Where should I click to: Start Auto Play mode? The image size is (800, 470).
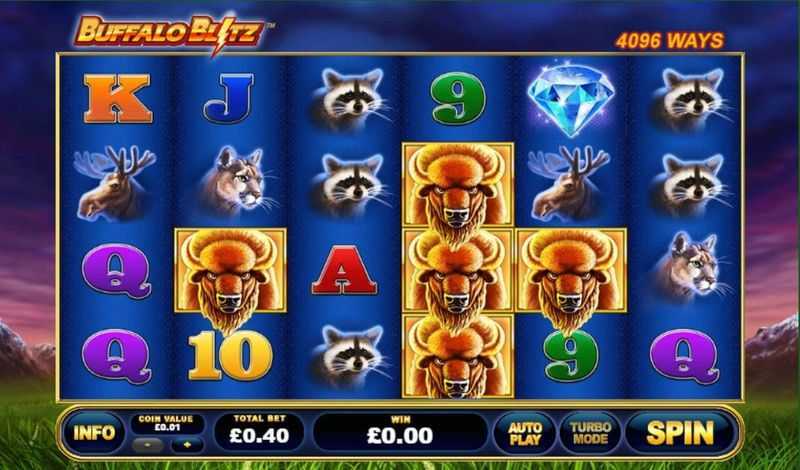click(524, 433)
